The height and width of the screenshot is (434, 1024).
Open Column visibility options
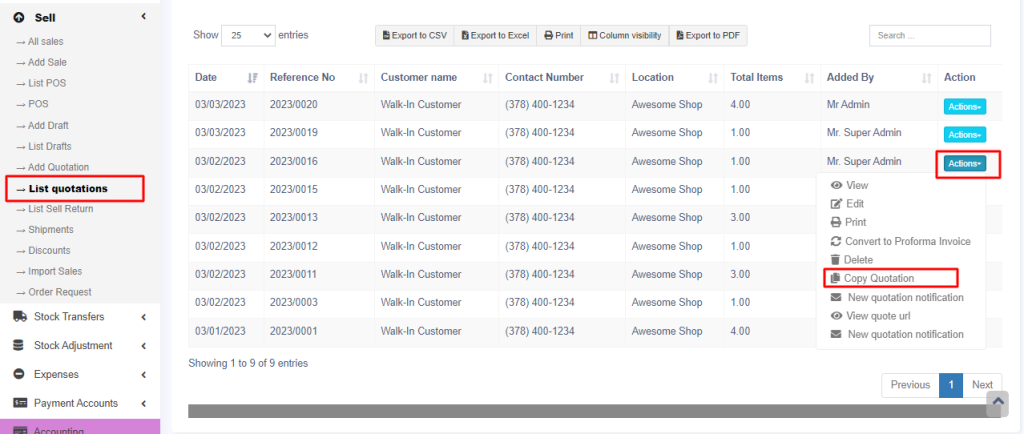(624, 36)
